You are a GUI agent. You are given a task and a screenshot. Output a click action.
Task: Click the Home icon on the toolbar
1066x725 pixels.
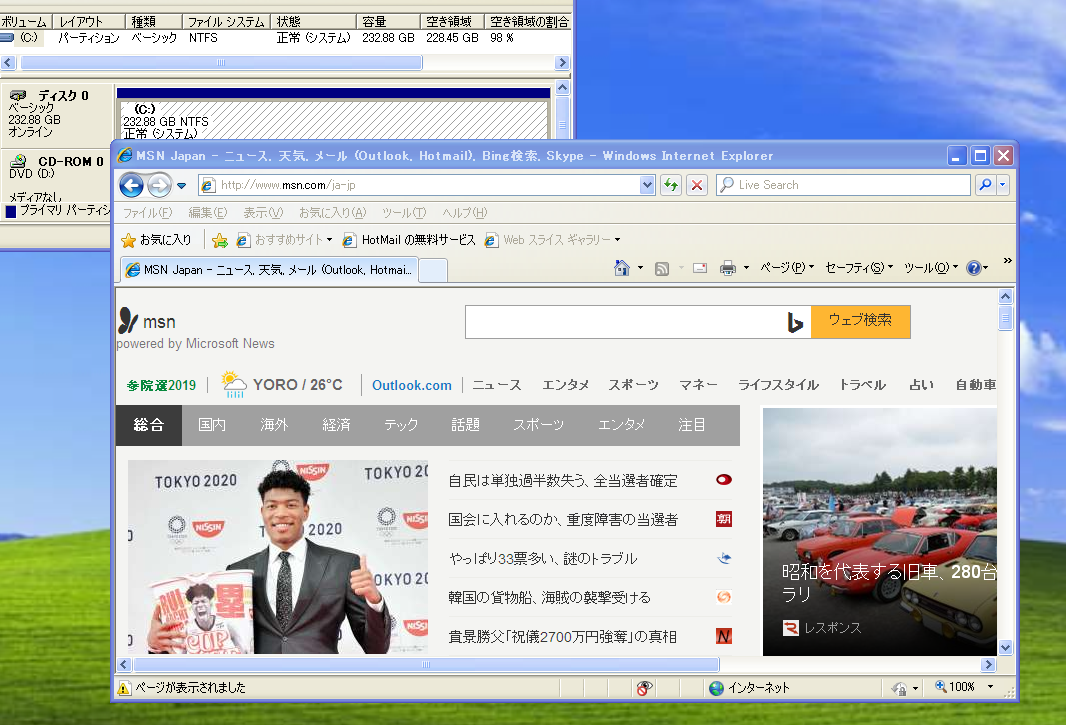click(x=621, y=266)
